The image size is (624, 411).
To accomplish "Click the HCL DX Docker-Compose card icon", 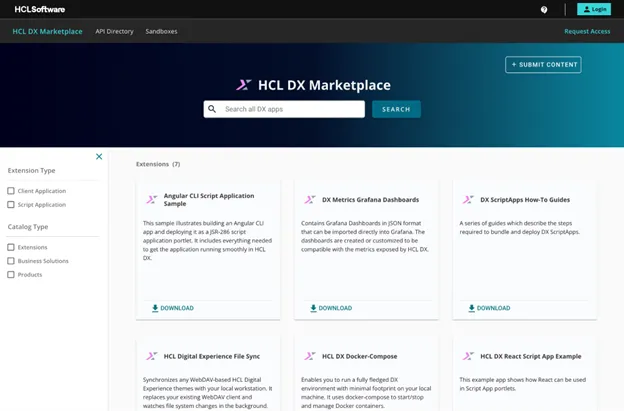I will (x=310, y=356).
